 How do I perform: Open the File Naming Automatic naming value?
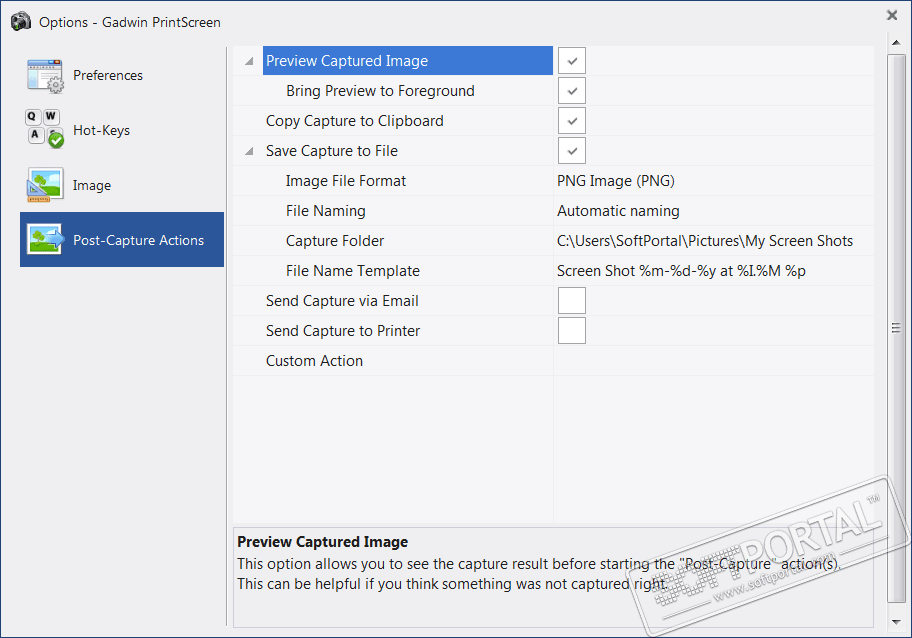[x=618, y=211]
